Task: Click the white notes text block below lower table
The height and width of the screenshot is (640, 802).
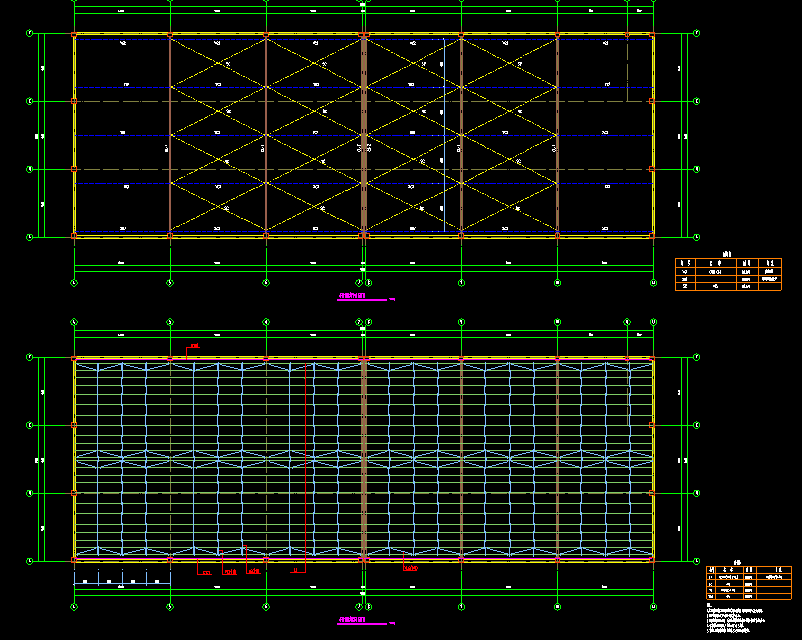Action: click(741, 618)
